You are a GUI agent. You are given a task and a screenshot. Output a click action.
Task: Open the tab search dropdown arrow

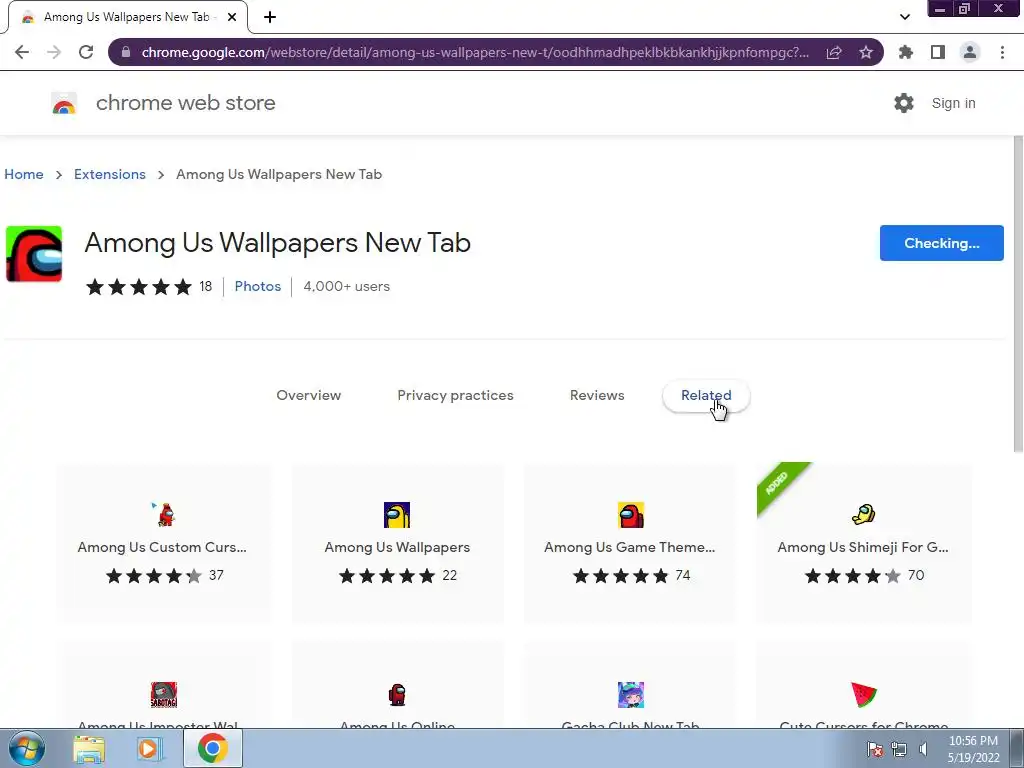[x=904, y=17]
